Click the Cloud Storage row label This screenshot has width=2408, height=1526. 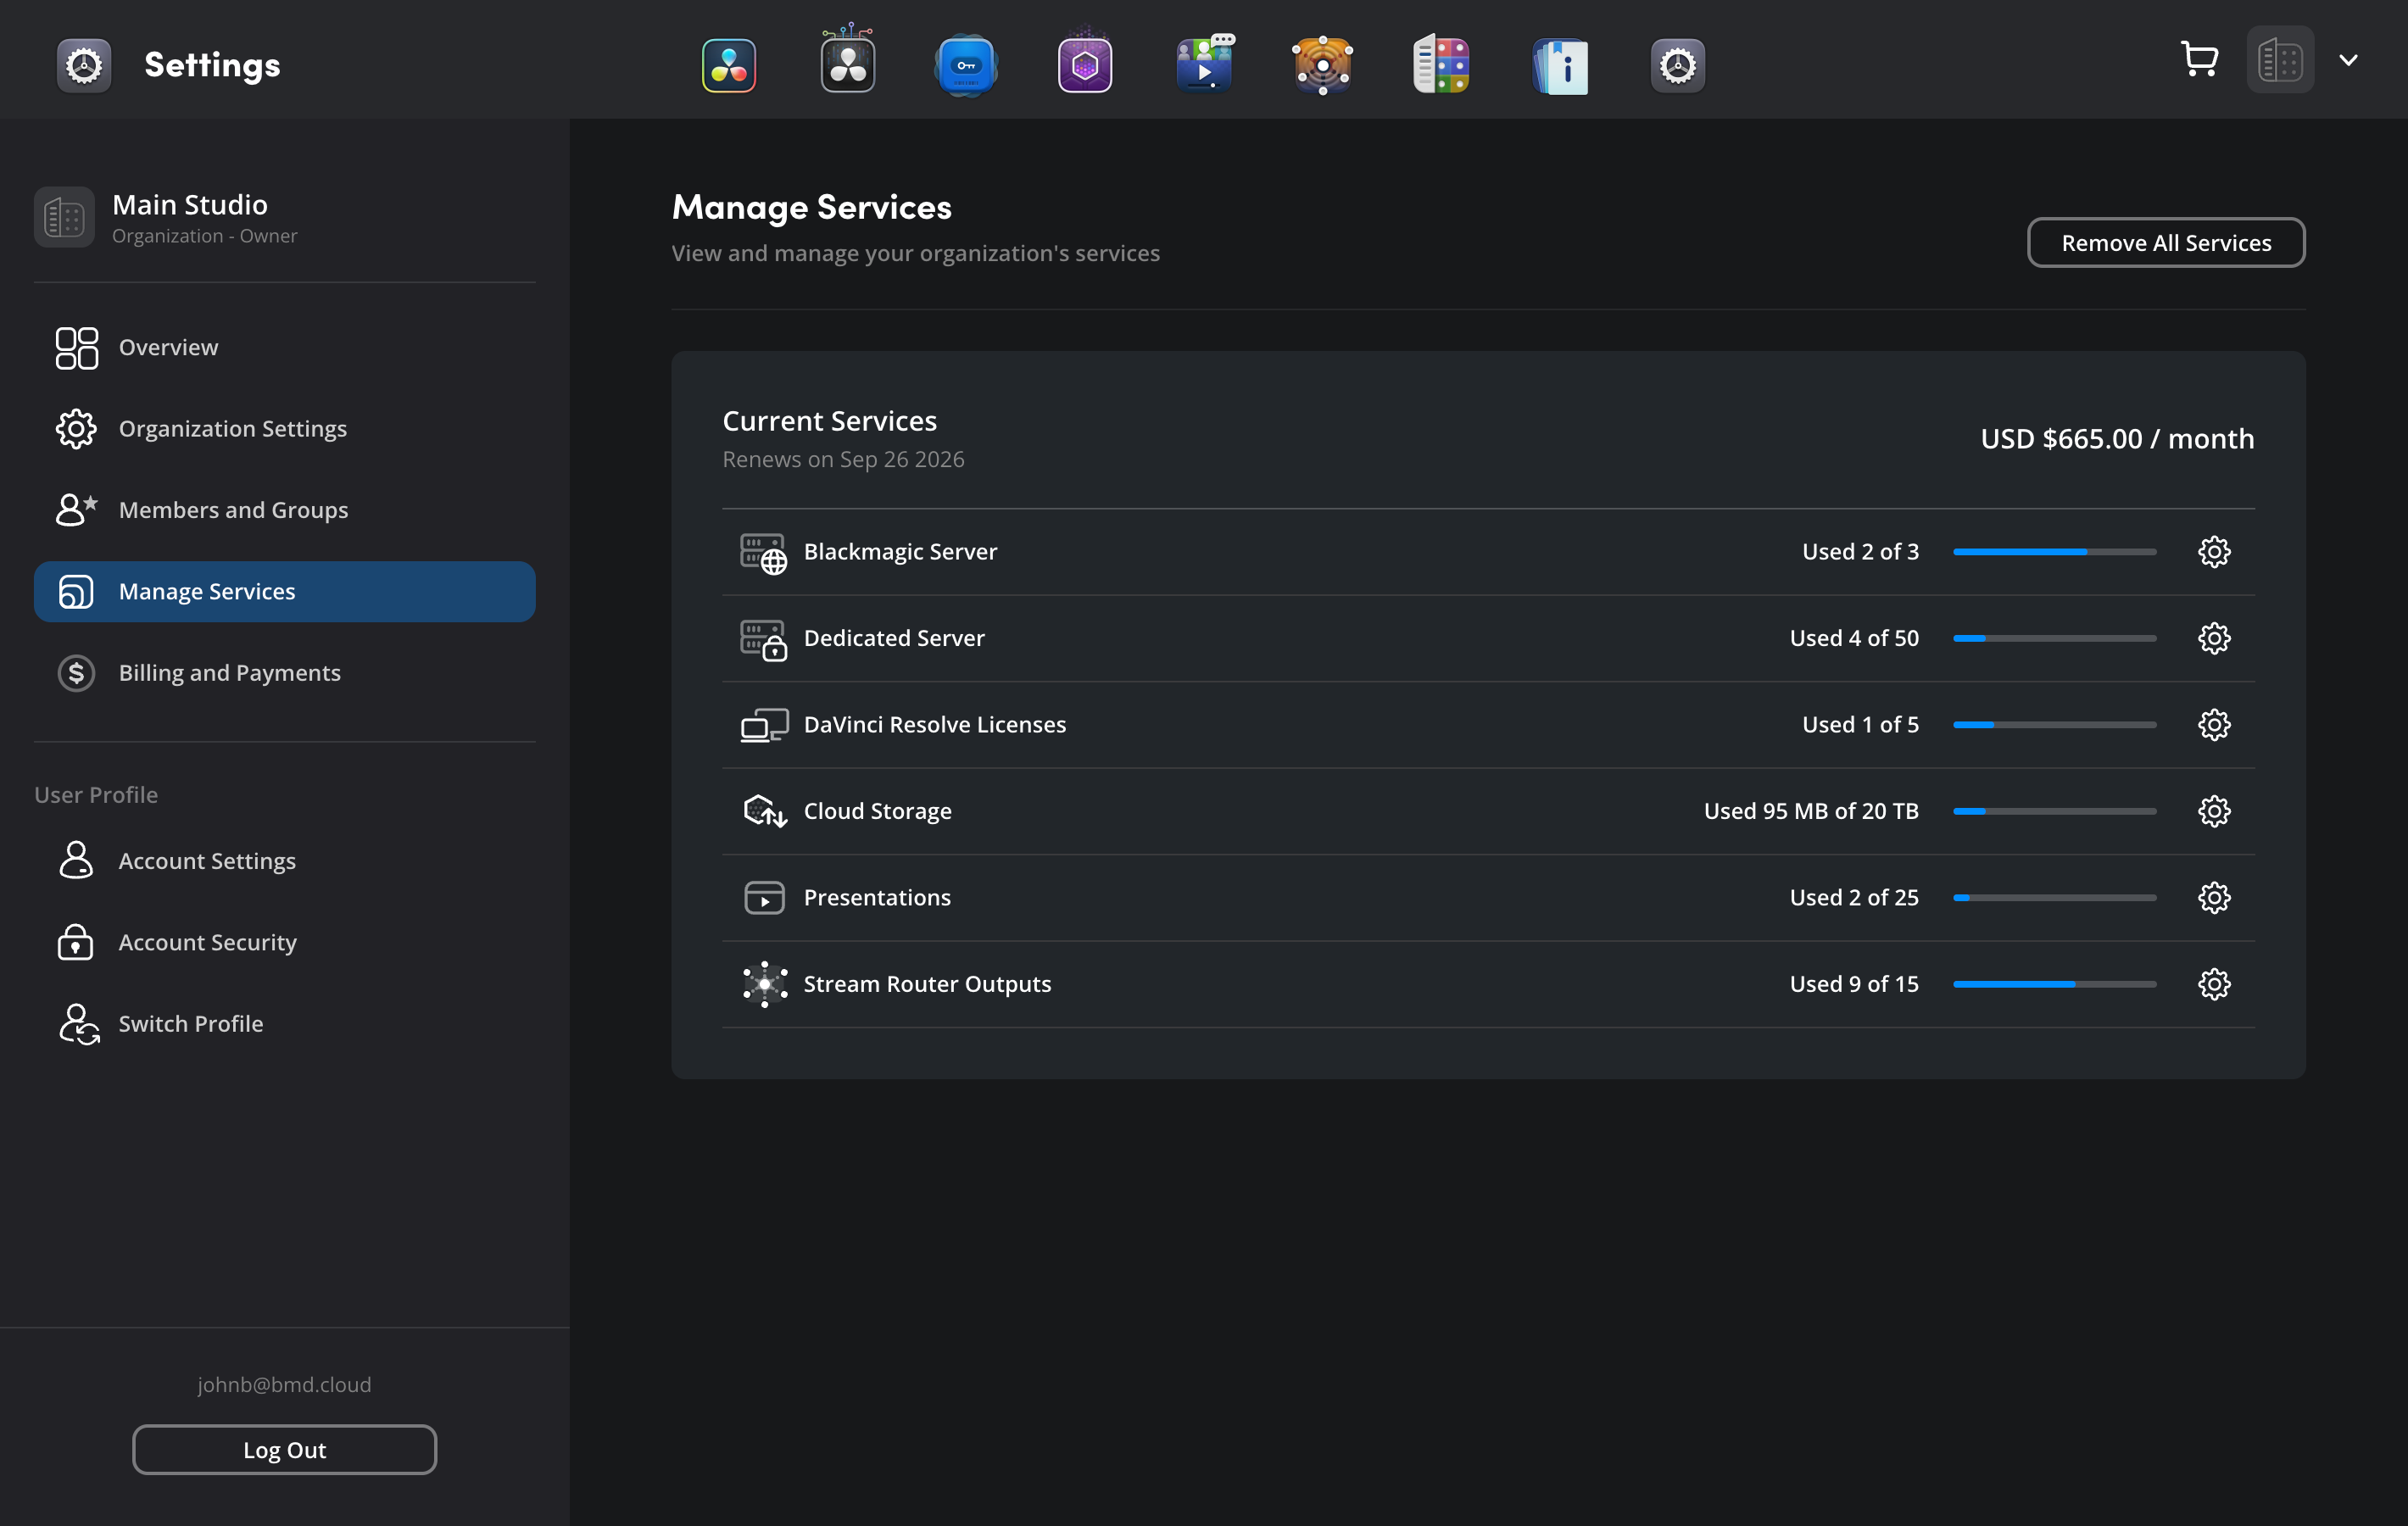pos(878,811)
